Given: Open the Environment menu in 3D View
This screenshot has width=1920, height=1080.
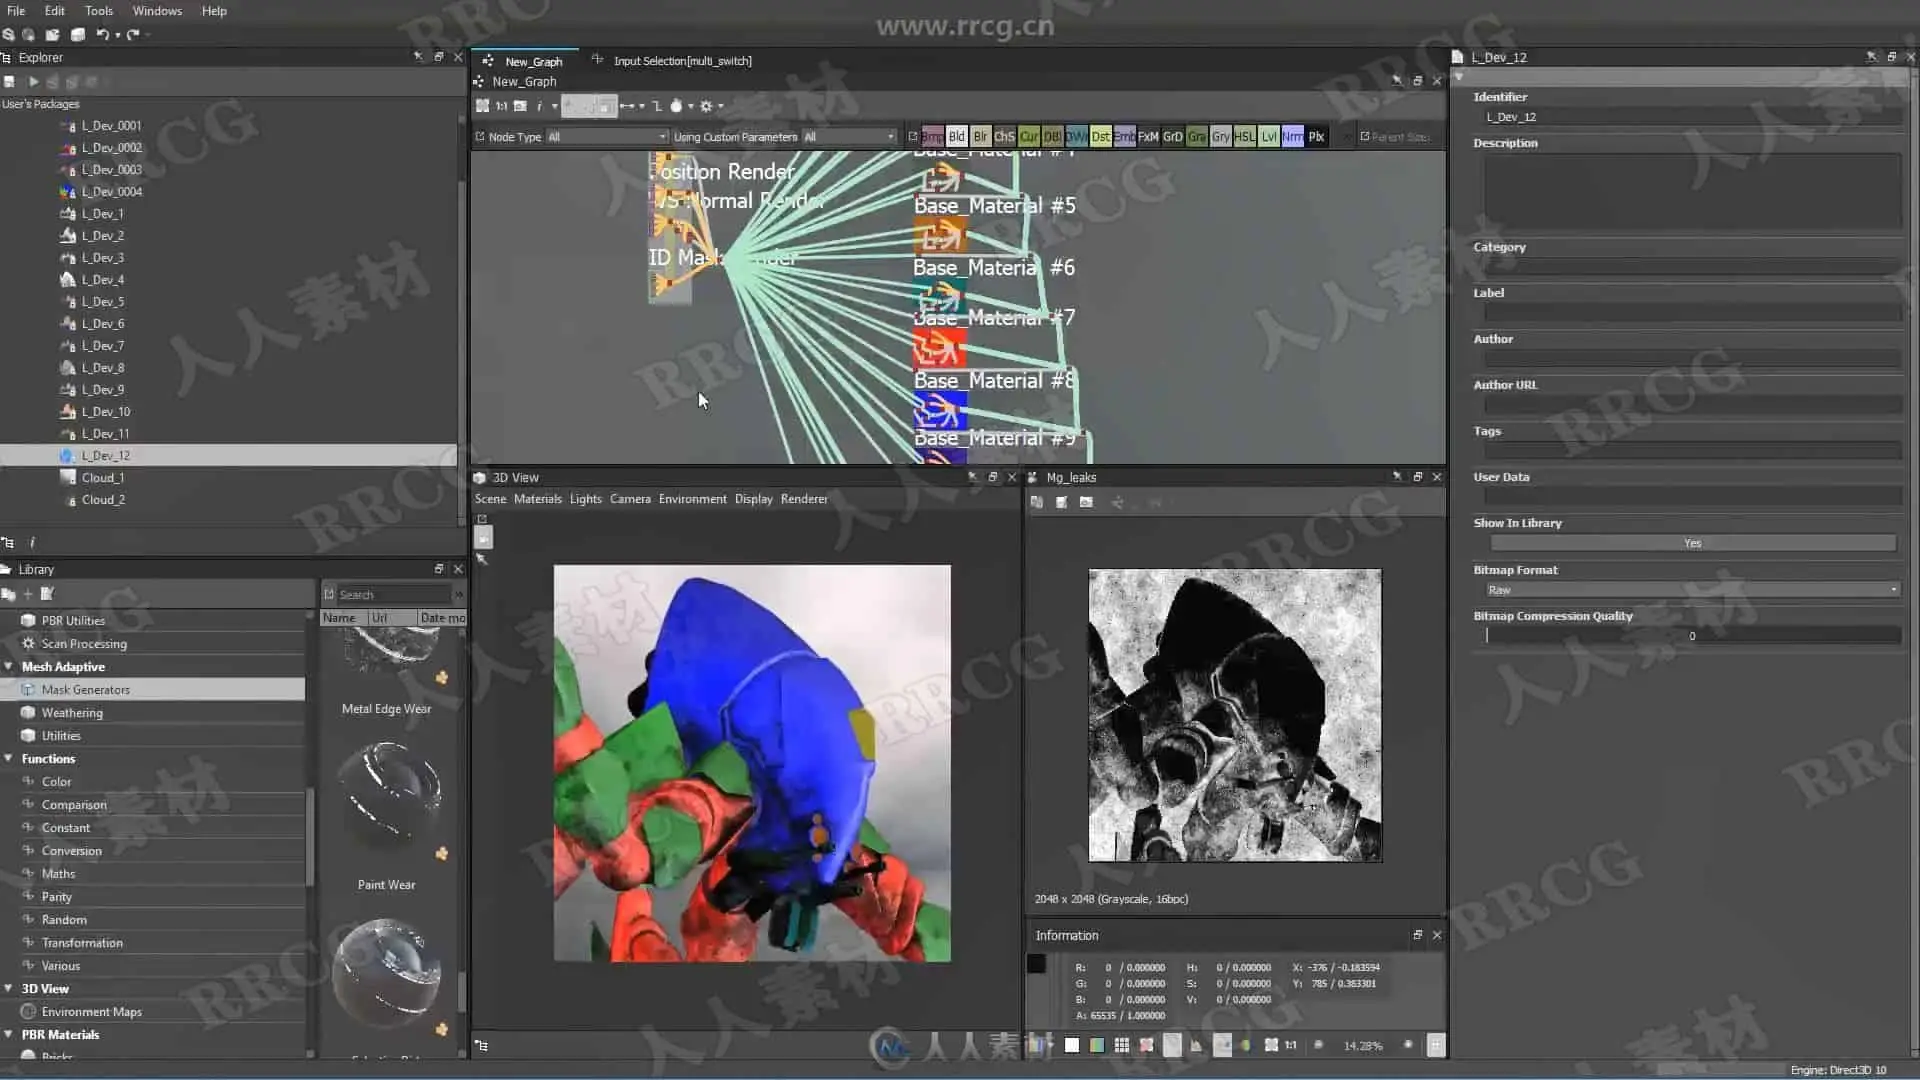Looking at the screenshot, I should [x=692, y=499].
